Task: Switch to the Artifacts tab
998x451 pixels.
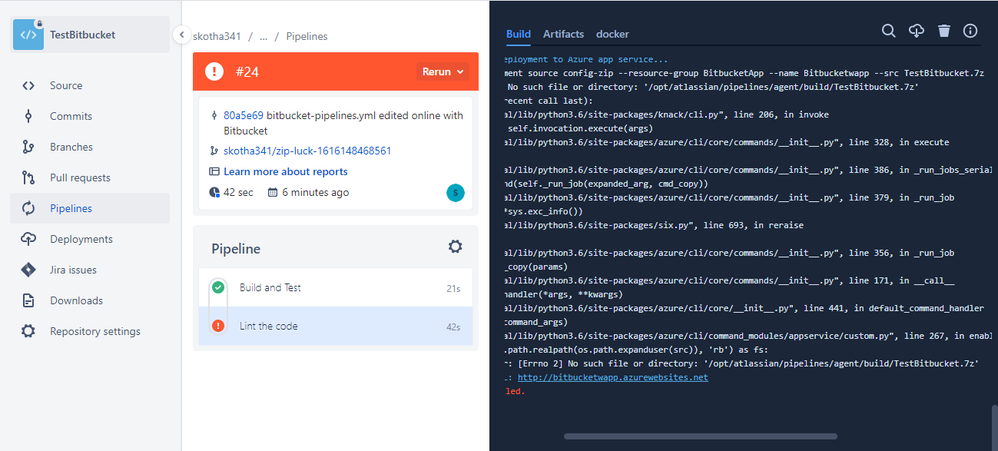Action: click(563, 34)
